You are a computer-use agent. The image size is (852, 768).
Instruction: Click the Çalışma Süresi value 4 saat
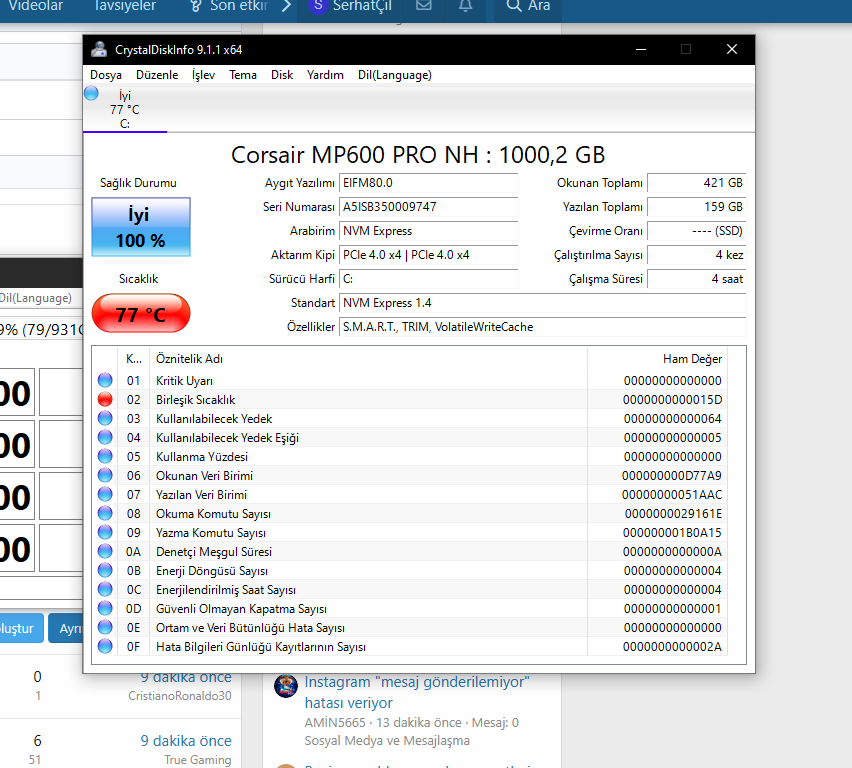click(697, 279)
